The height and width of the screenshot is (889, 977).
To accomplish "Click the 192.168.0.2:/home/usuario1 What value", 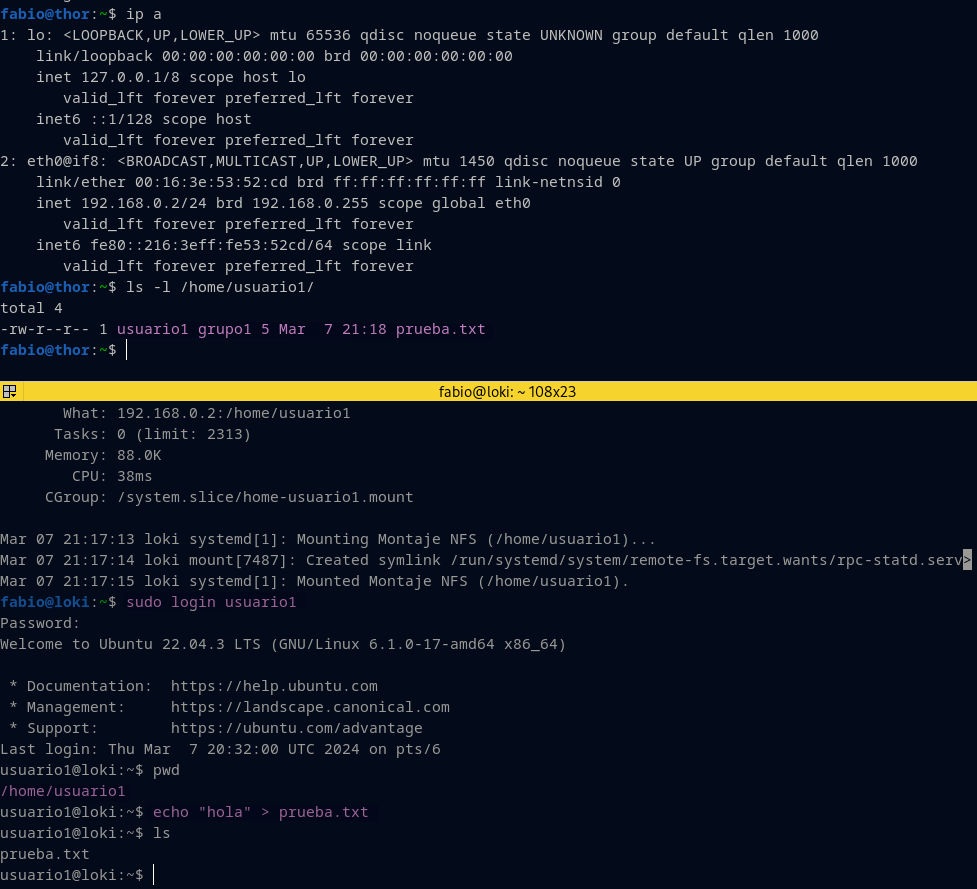I will (x=233, y=413).
